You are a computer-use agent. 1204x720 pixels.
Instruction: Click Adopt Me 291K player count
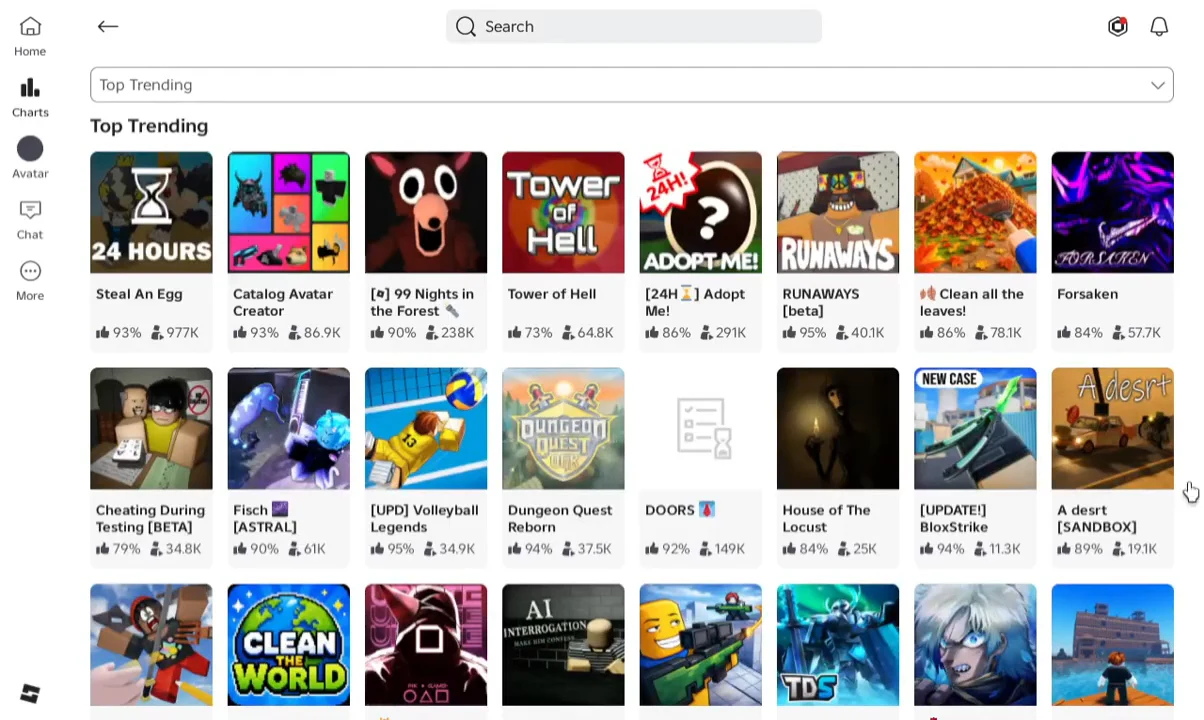click(724, 332)
